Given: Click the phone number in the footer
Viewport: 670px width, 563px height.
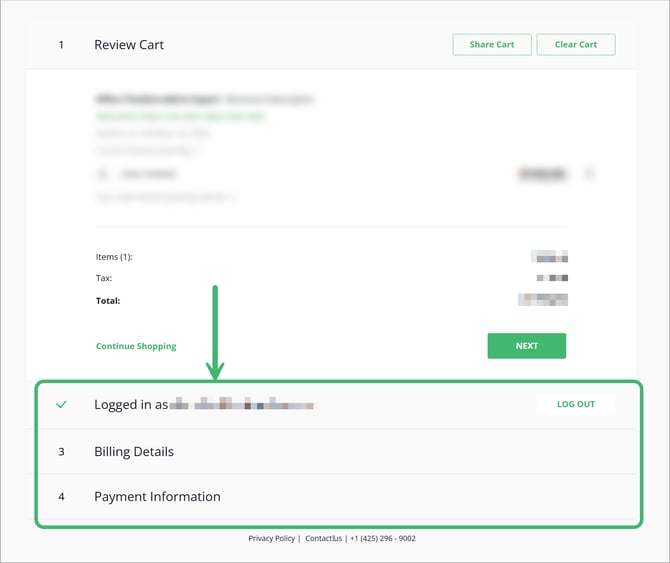Looking at the screenshot, I should click(383, 538).
